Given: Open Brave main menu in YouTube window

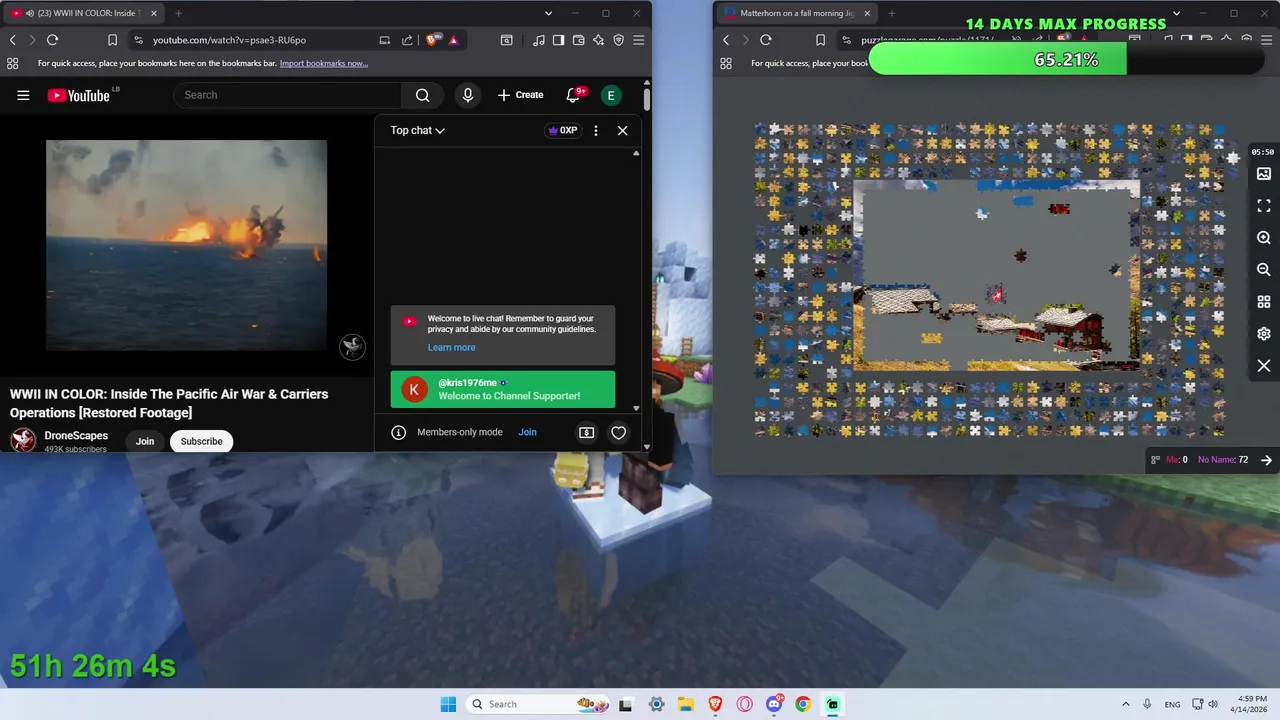Looking at the screenshot, I should pos(638,40).
